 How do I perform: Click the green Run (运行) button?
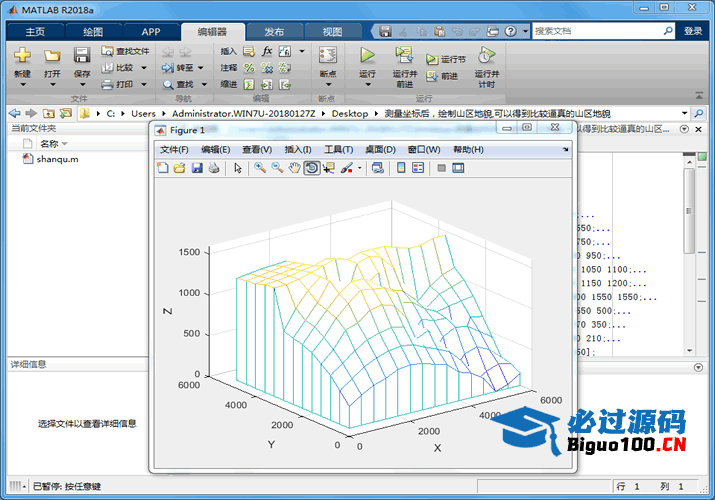point(367,56)
